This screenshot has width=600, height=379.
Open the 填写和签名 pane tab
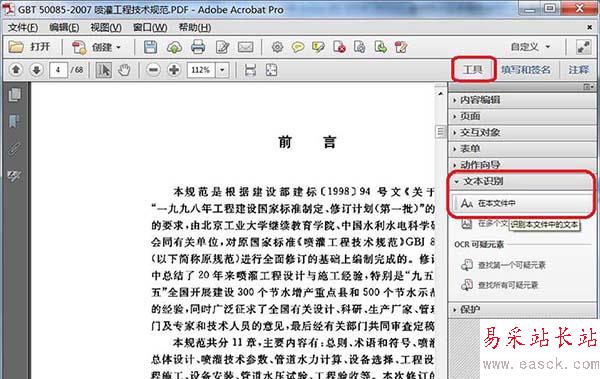[526, 70]
